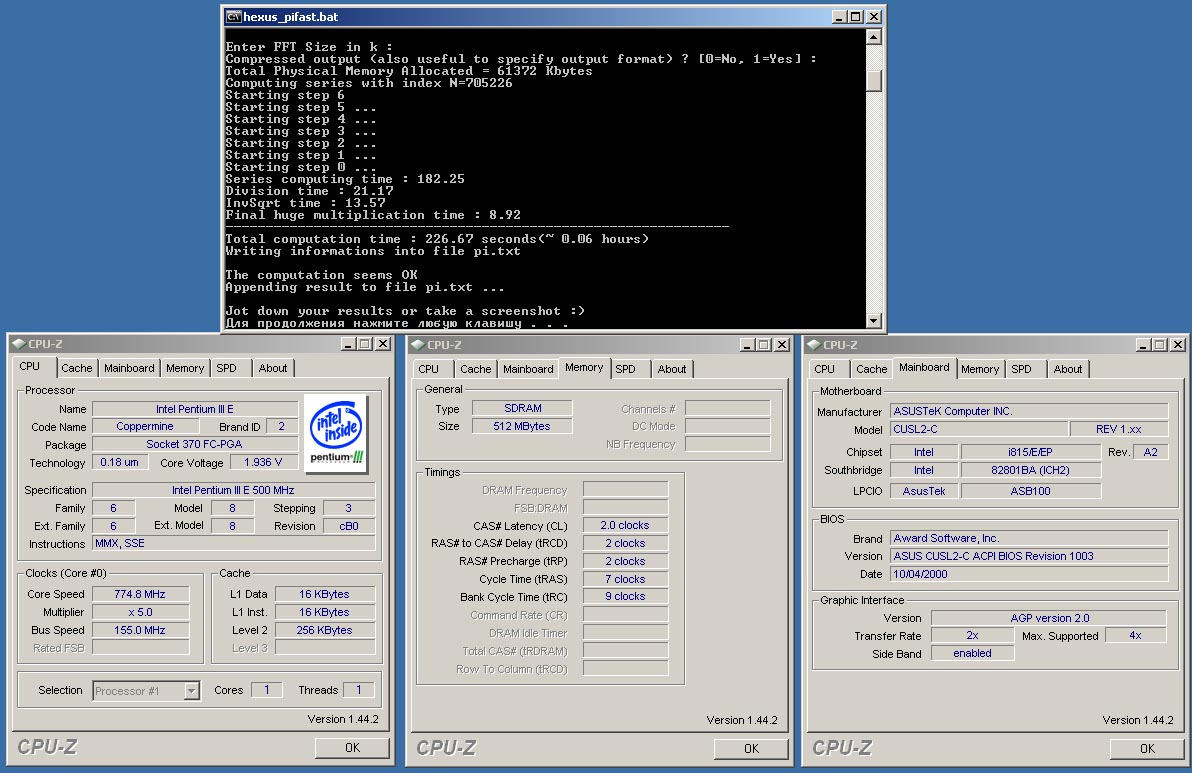Click the CPU-Z icon in Mainboard window title
Screen dimensions: 1192x773
813,345
